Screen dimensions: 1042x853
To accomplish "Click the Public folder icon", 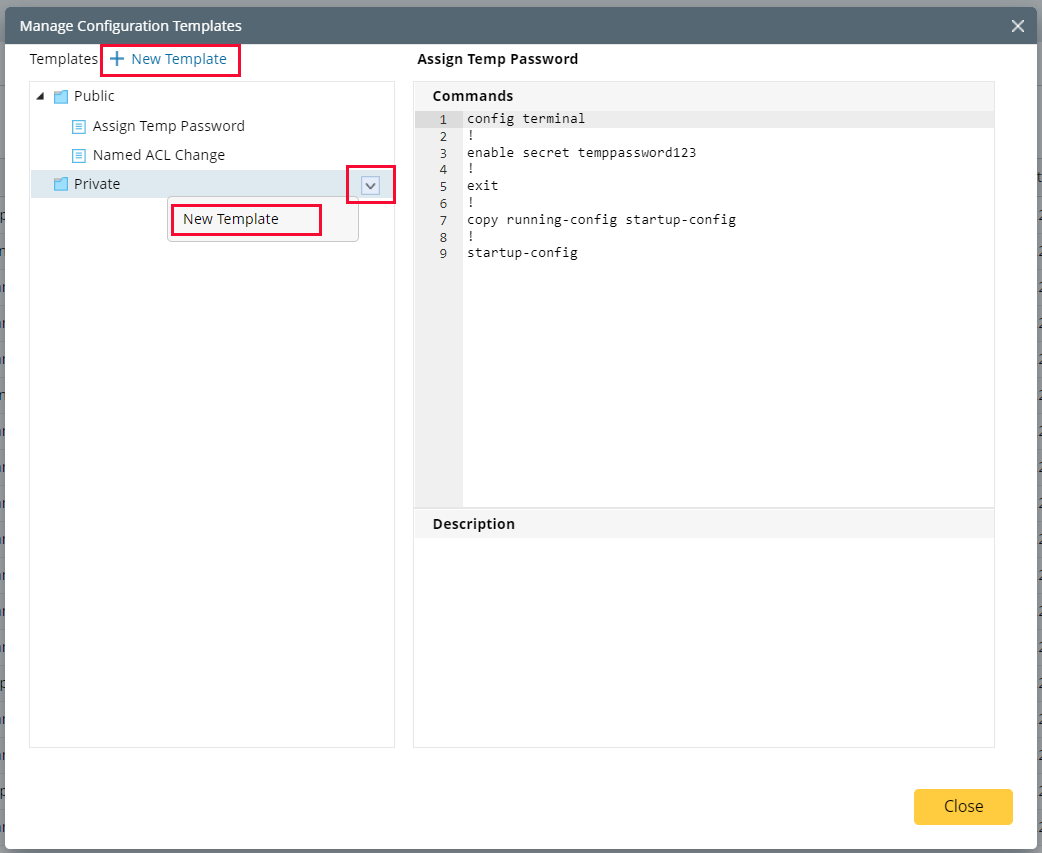I will (61, 96).
